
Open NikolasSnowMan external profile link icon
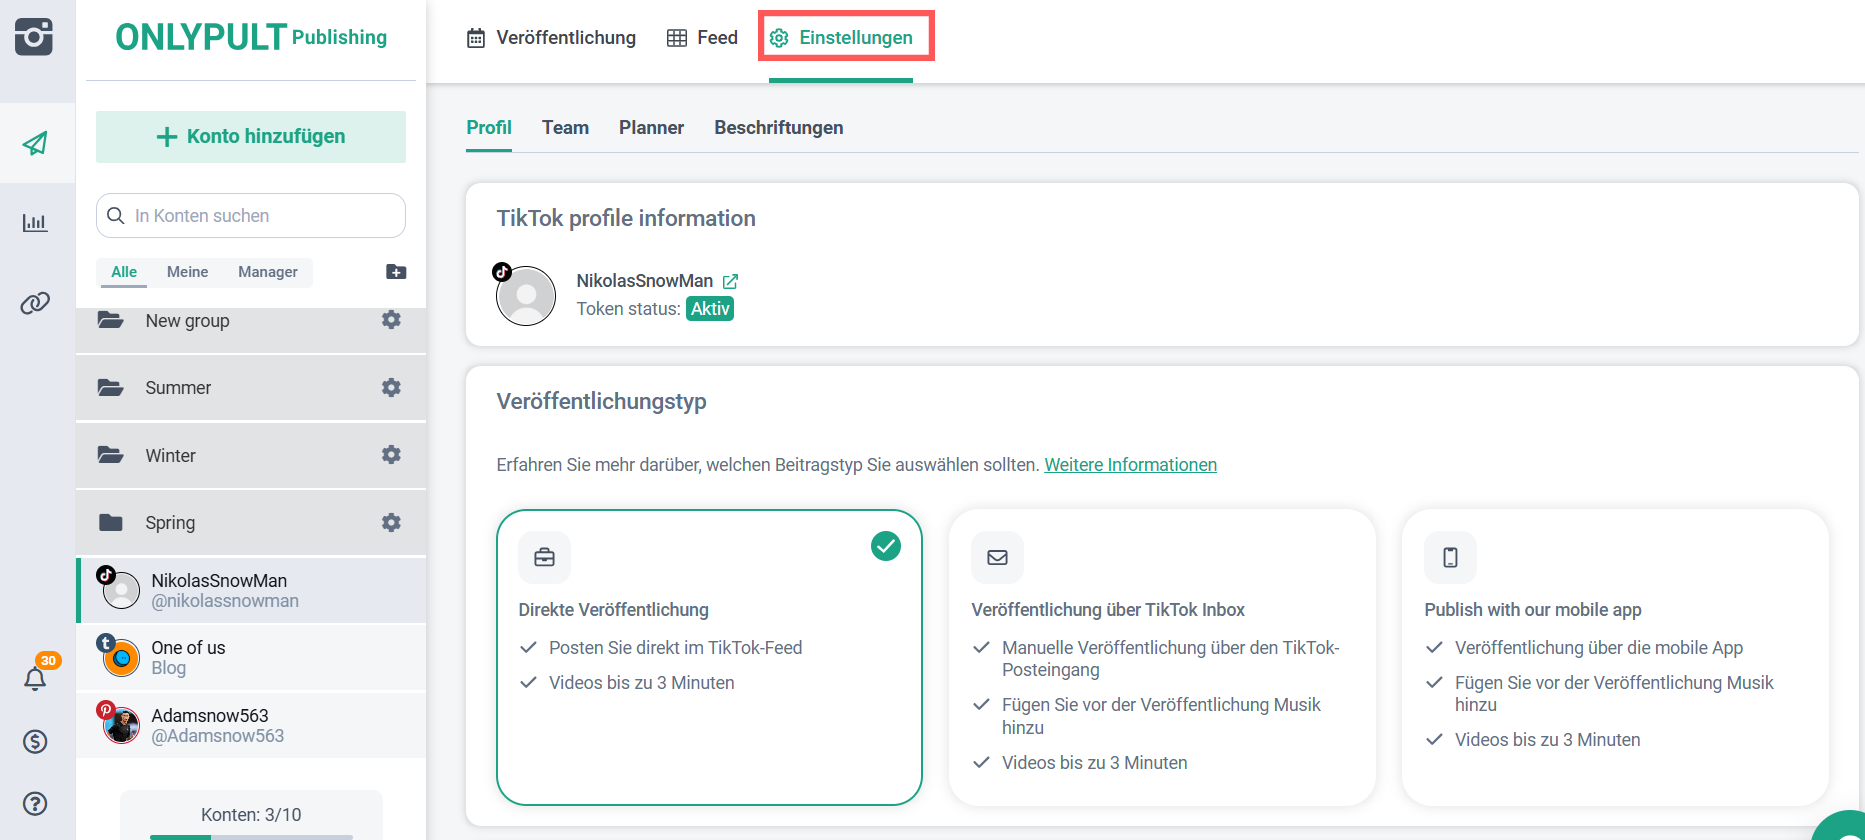click(730, 282)
